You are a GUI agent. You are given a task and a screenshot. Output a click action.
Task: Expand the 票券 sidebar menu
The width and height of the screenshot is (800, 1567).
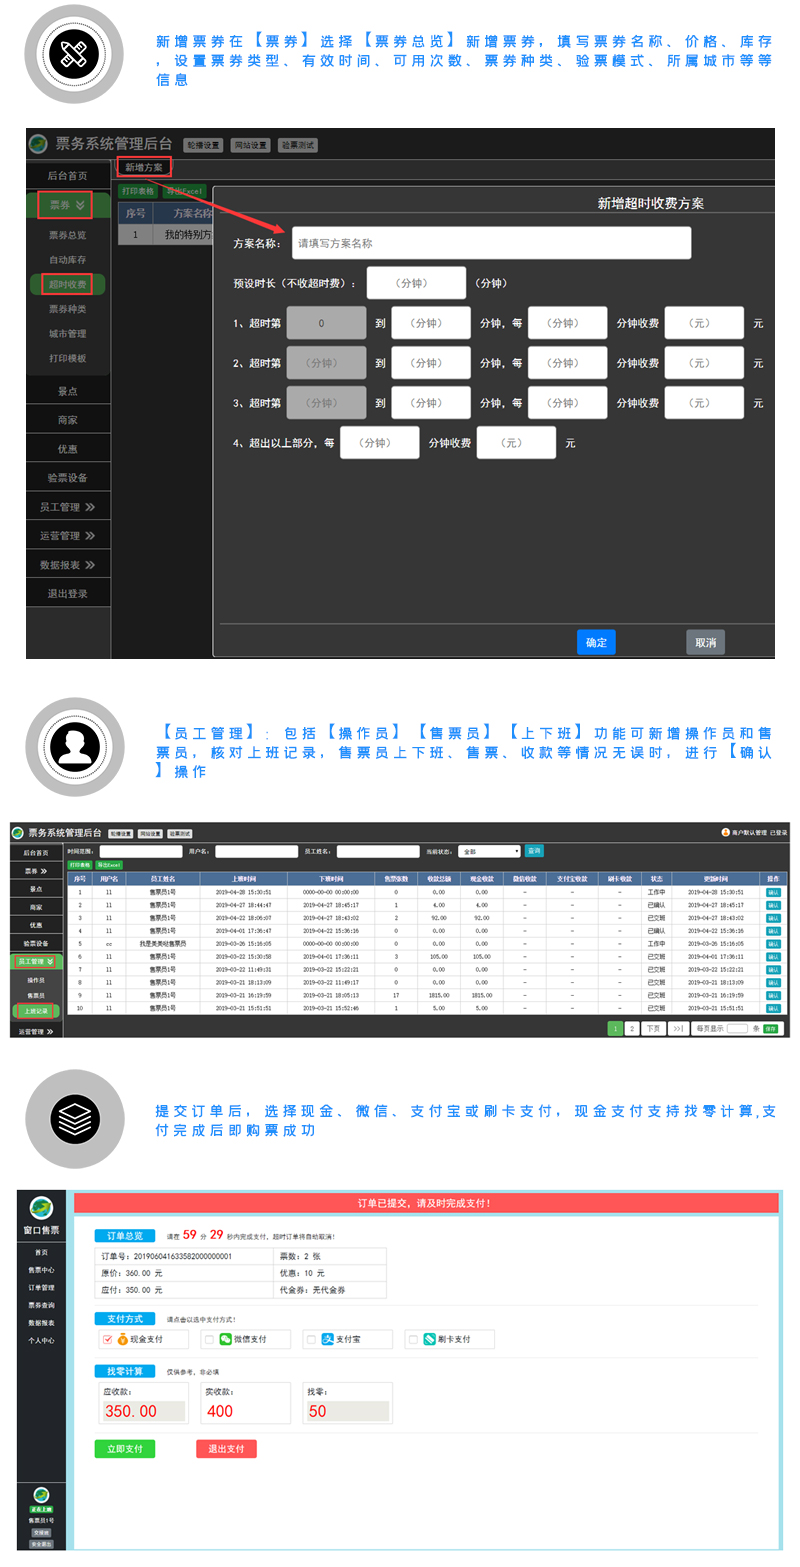(66, 206)
